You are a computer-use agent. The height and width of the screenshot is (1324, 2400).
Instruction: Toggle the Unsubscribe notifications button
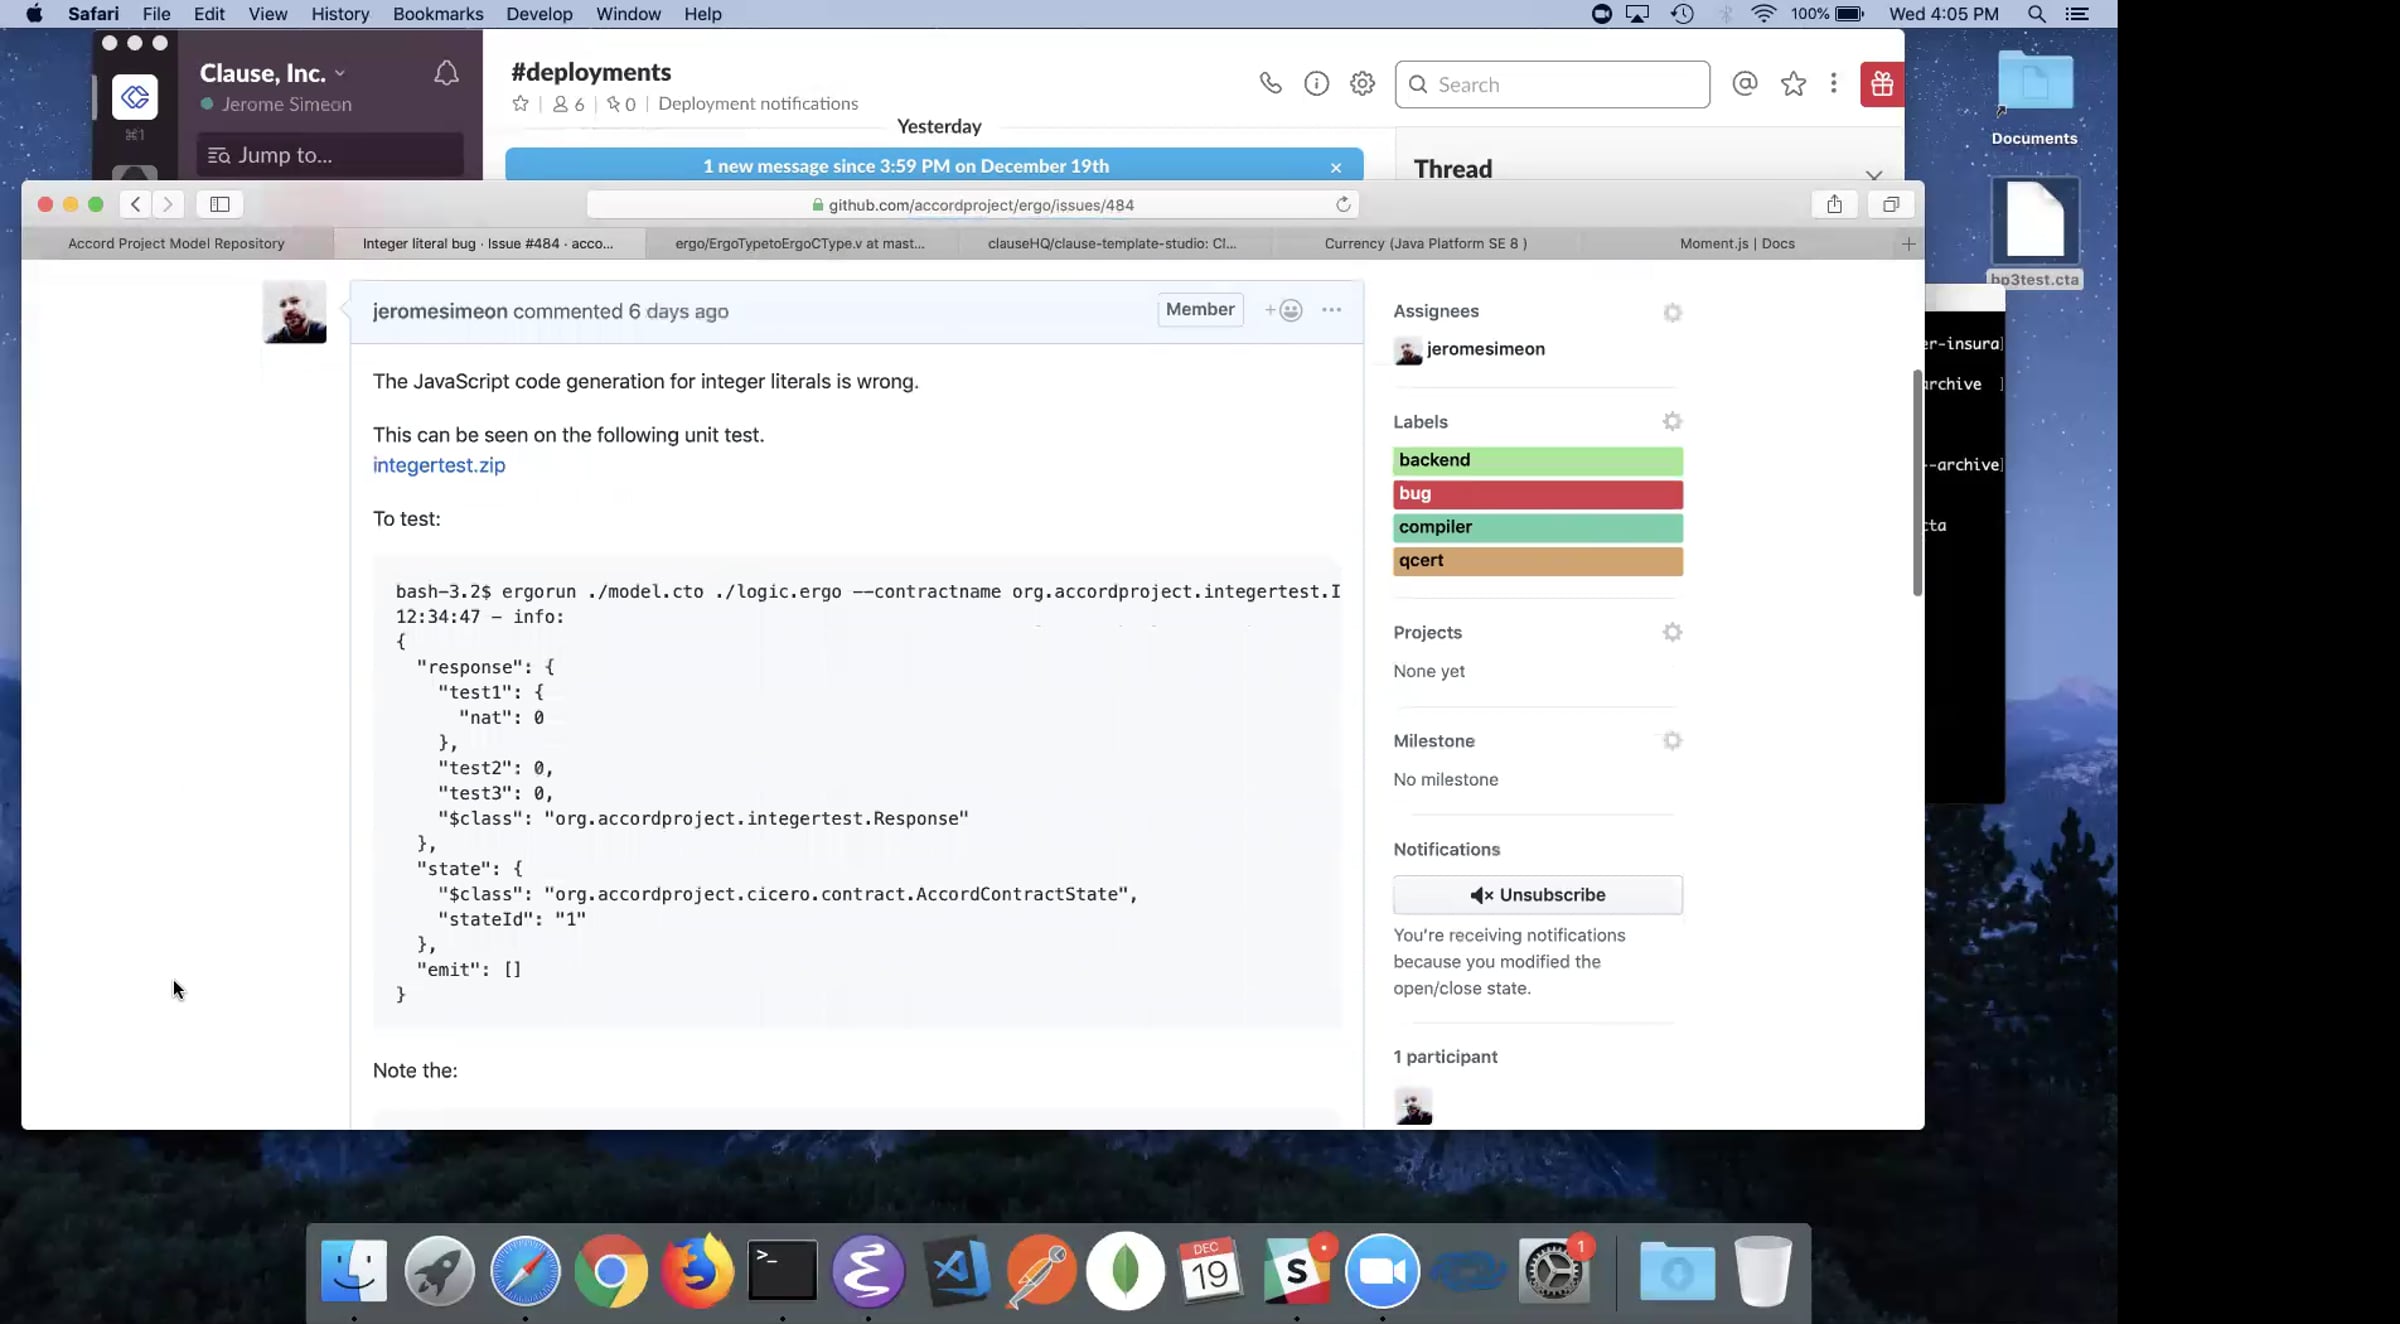tap(1537, 895)
